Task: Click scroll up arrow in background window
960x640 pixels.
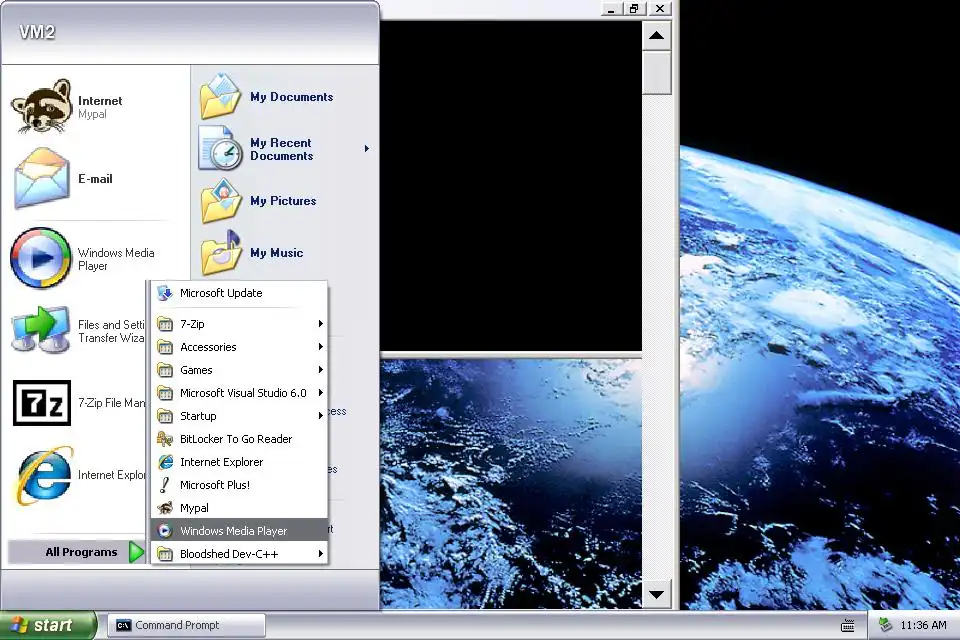Action: [656, 36]
